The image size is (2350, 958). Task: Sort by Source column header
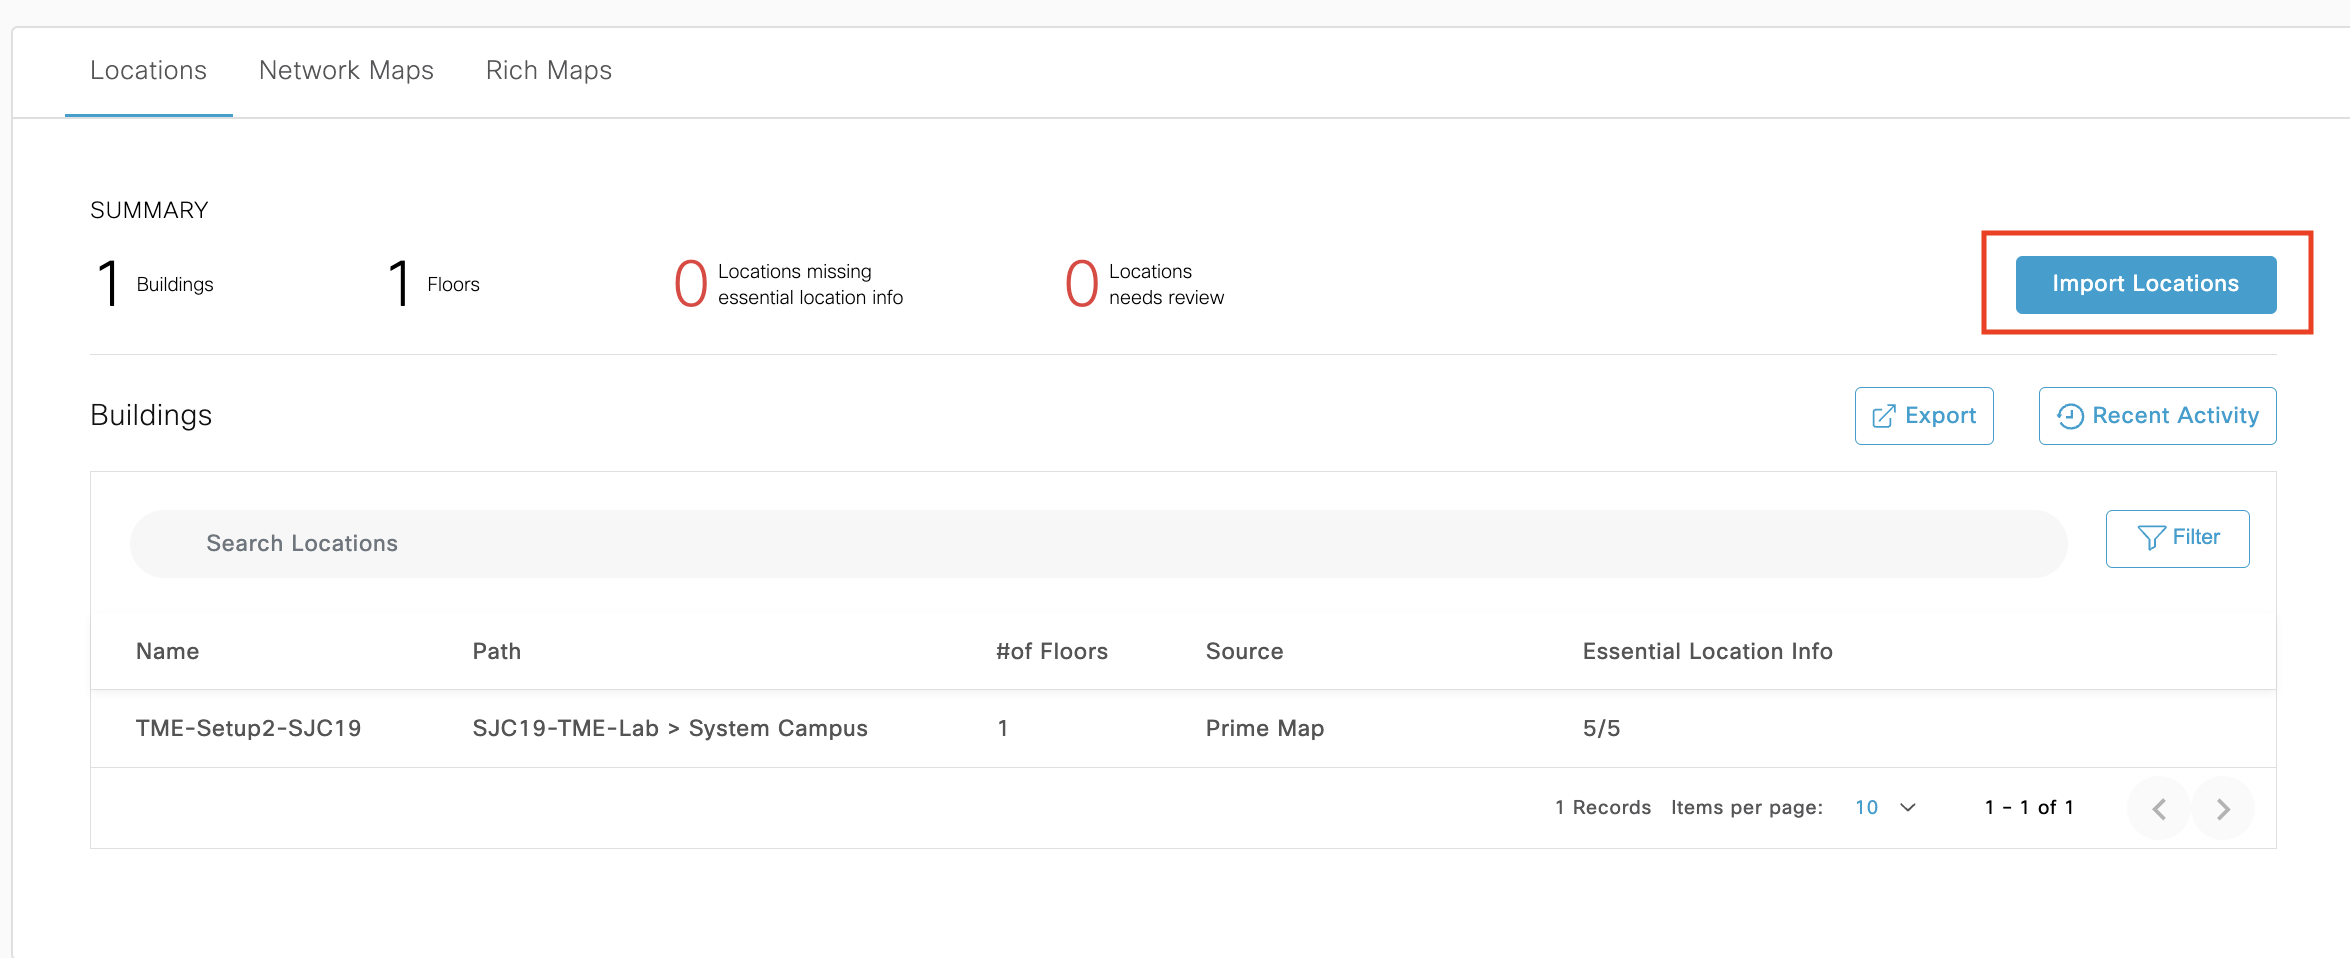pyautogui.click(x=1244, y=651)
